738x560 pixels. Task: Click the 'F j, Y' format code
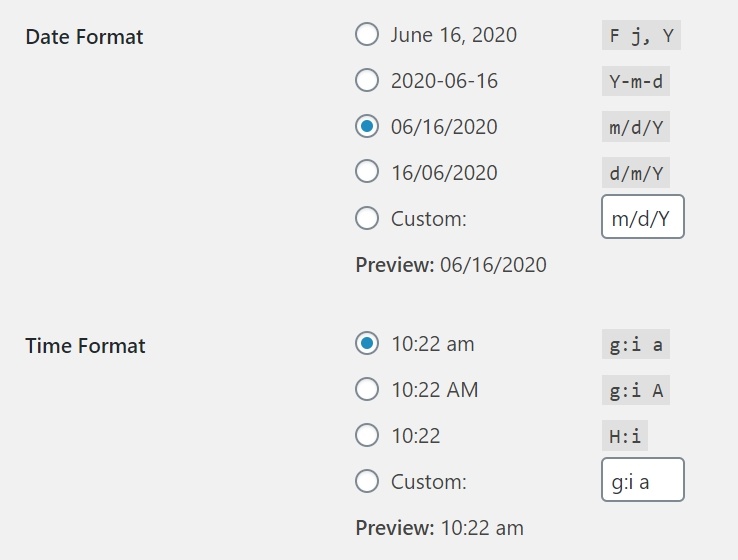[x=641, y=36]
